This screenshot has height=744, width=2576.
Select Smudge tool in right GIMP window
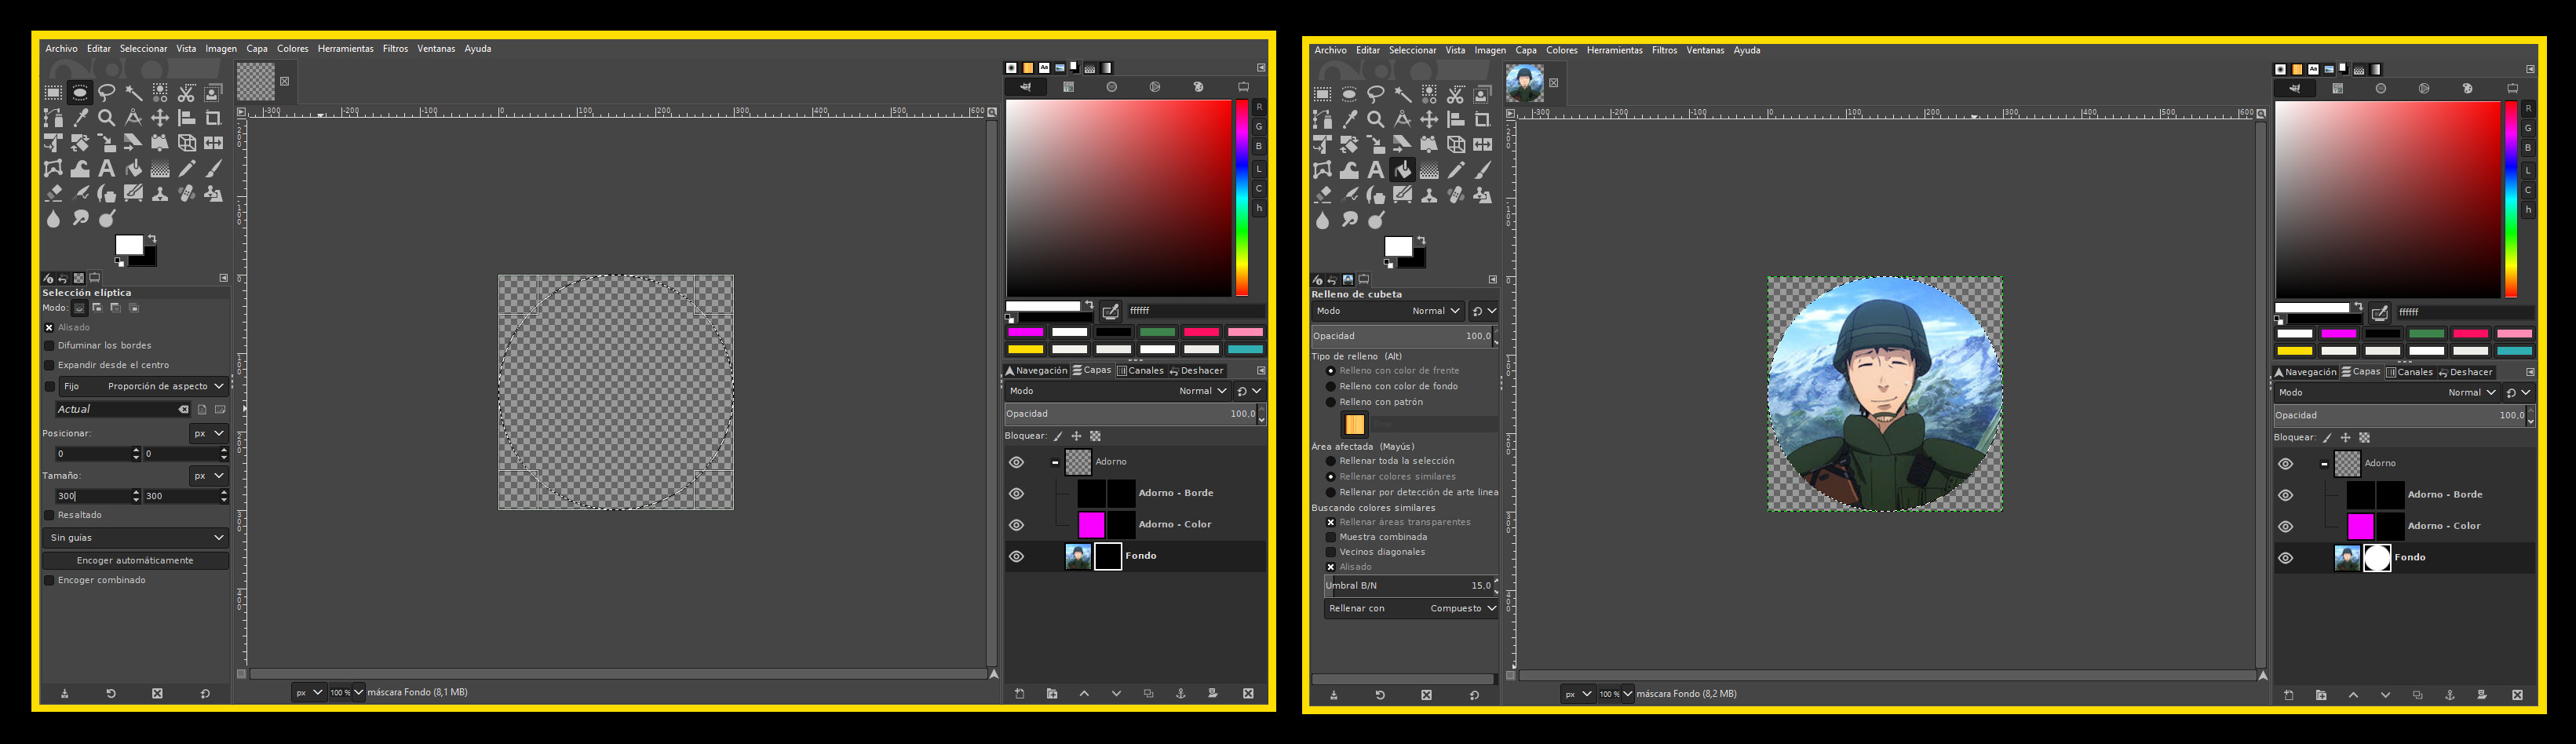(x=1349, y=220)
